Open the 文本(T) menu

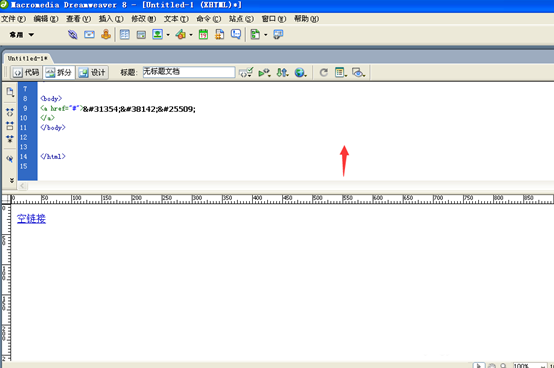point(176,19)
